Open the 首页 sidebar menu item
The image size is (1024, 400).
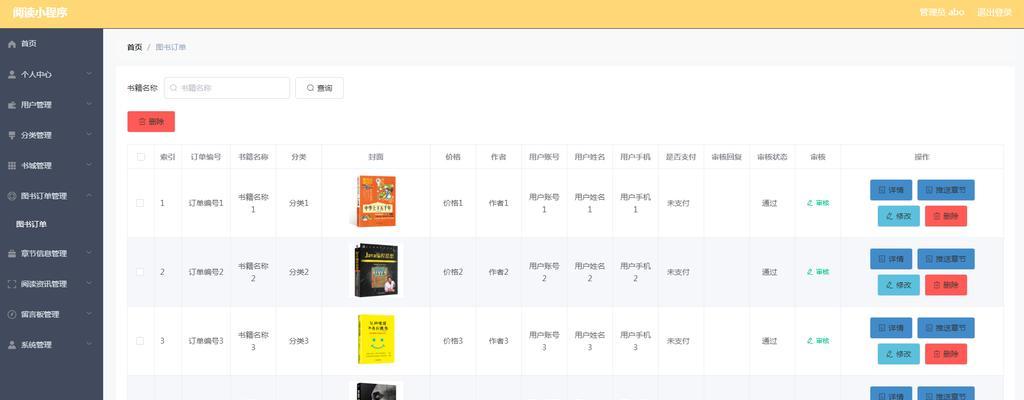click(51, 44)
